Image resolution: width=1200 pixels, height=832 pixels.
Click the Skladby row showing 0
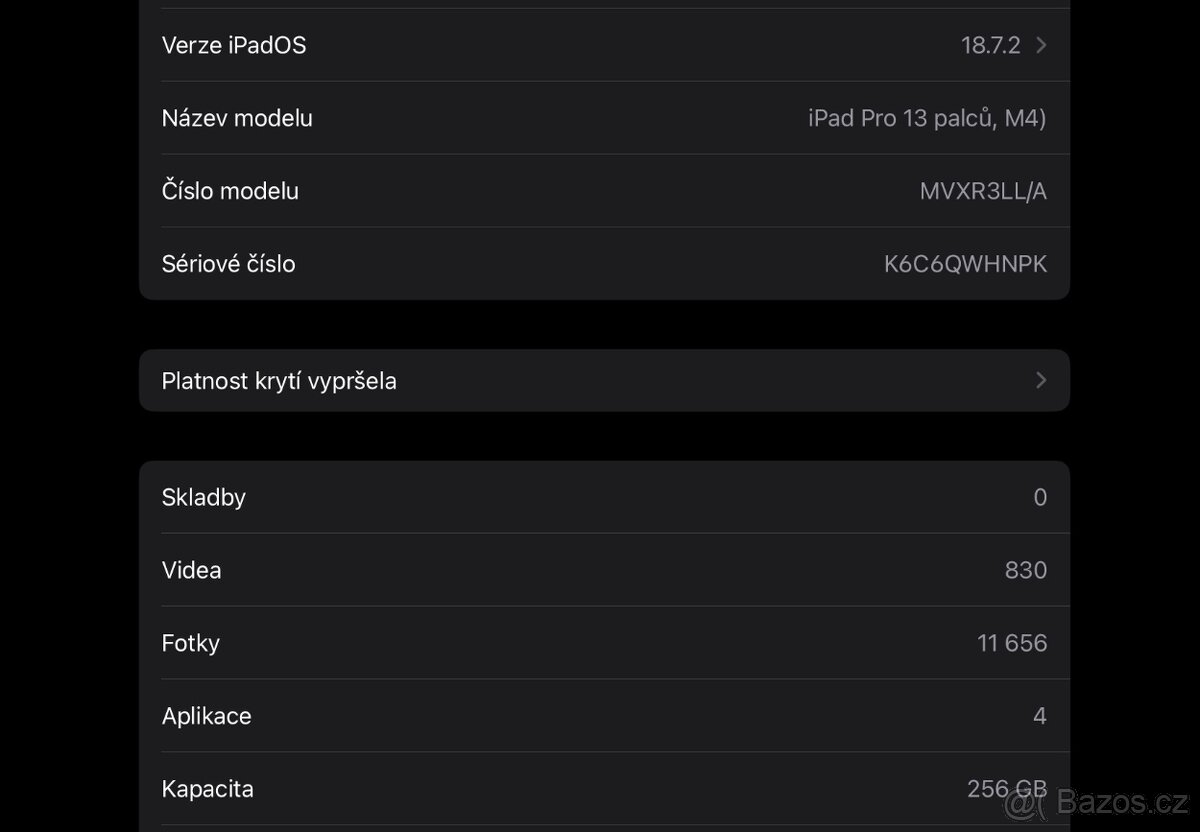600,497
